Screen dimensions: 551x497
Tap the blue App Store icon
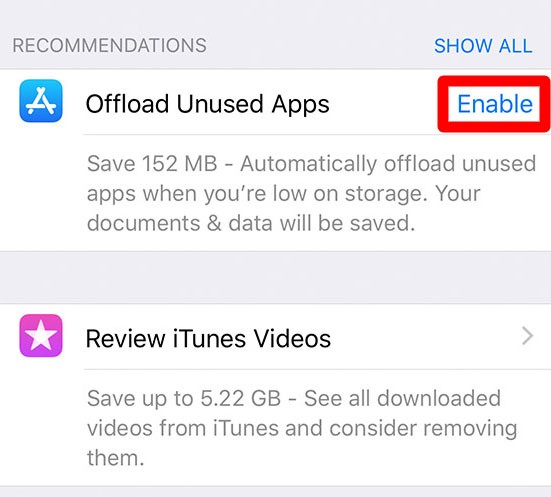tap(41, 101)
